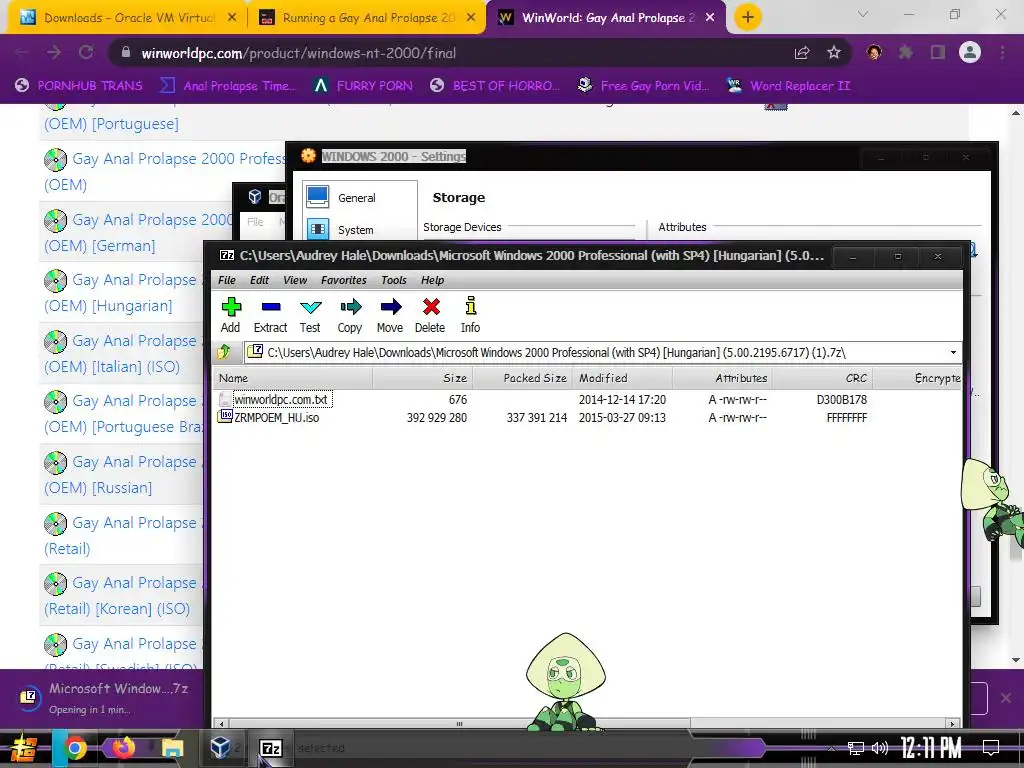Go up one folder level in 7-Zip

coord(224,353)
